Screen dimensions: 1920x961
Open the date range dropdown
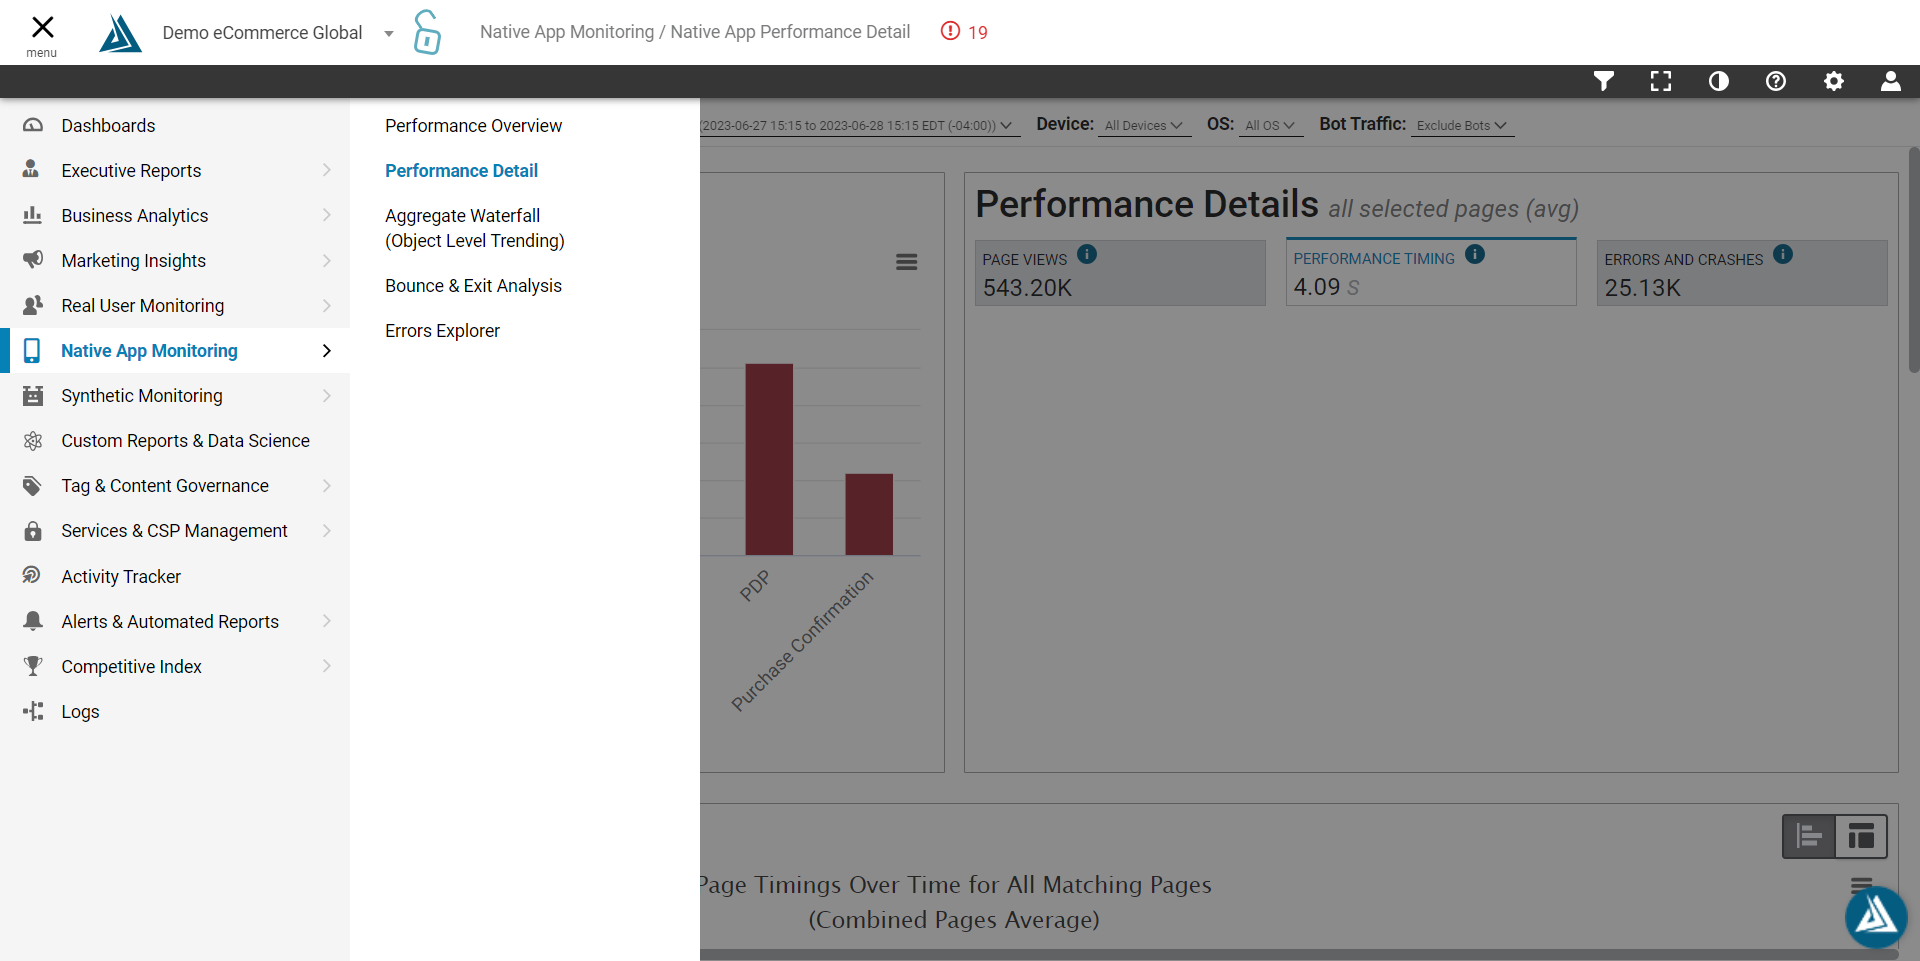click(858, 126)
